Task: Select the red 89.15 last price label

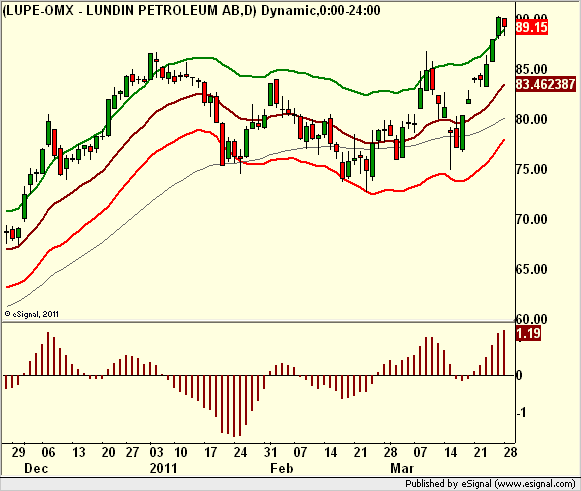Action: pyautogui.click(x=532, y=27)
